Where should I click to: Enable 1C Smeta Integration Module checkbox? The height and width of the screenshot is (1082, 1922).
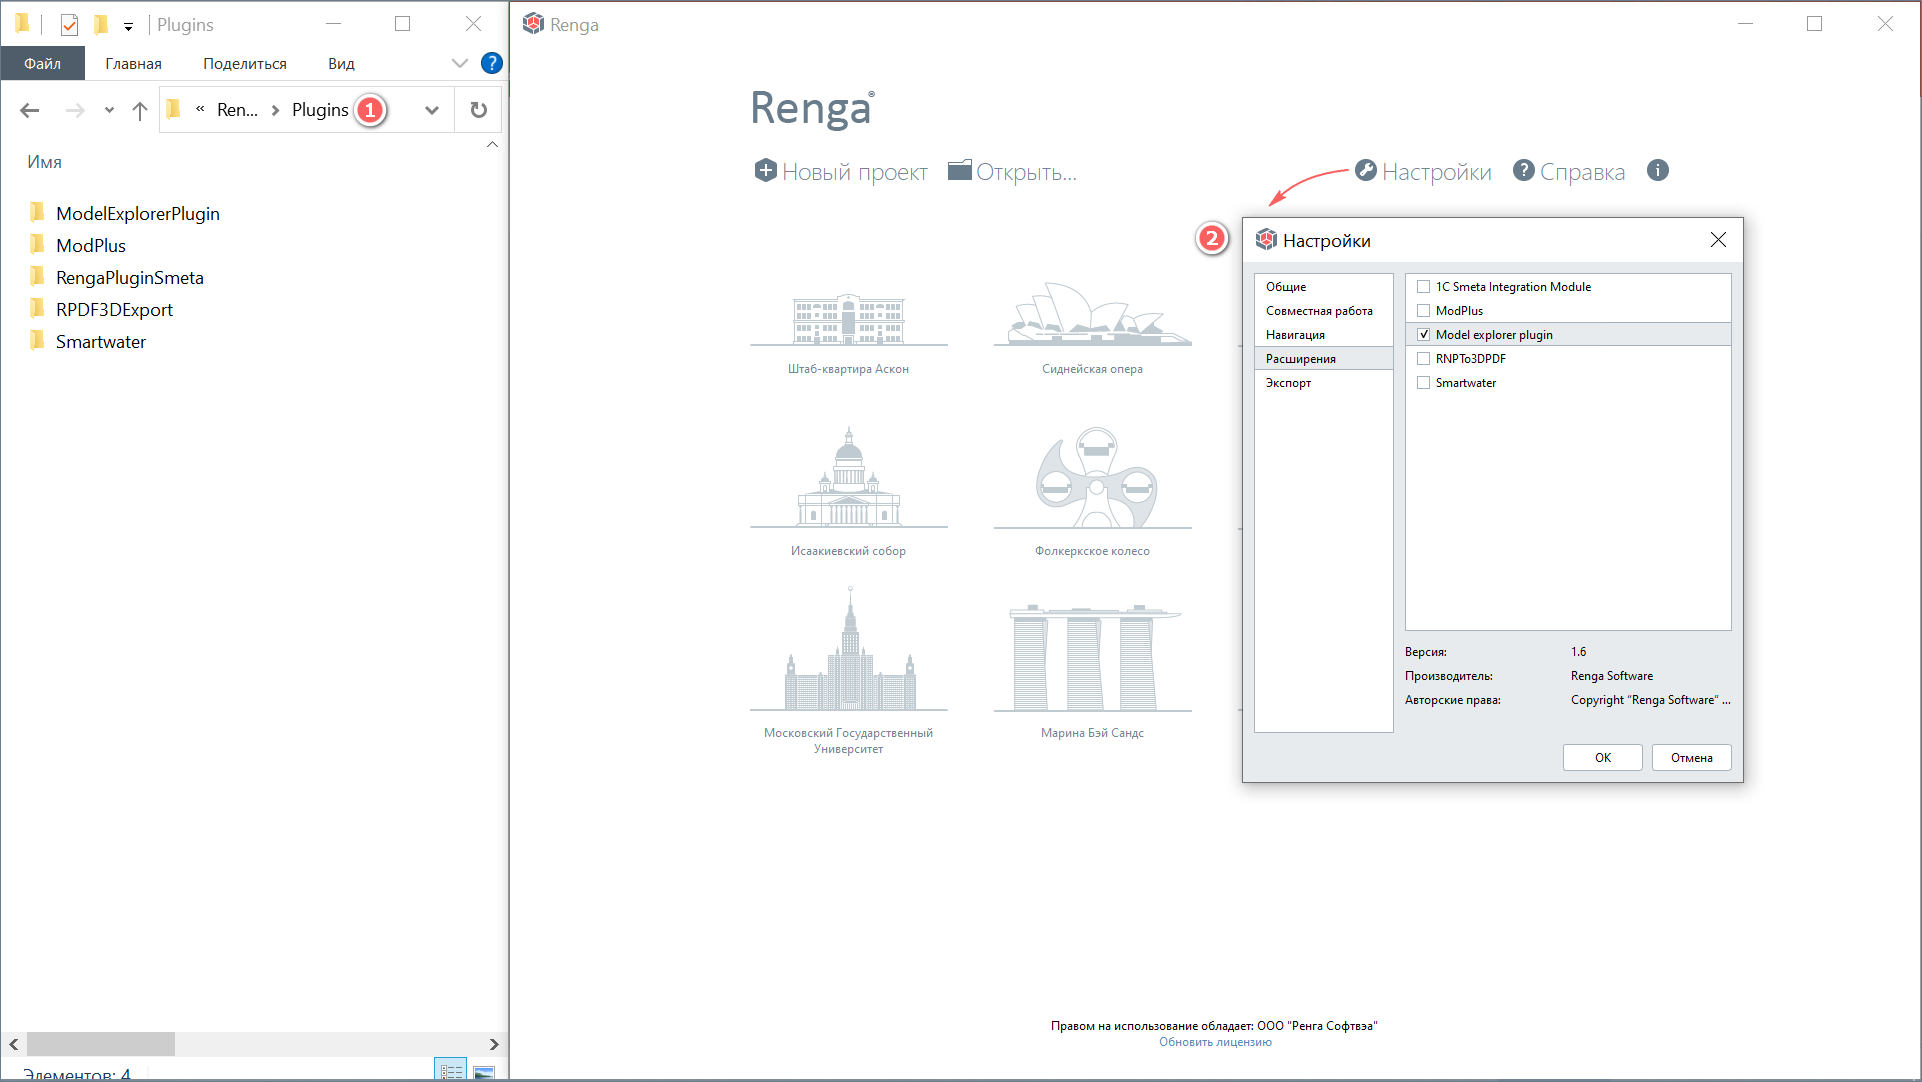tap(1423, 287)
